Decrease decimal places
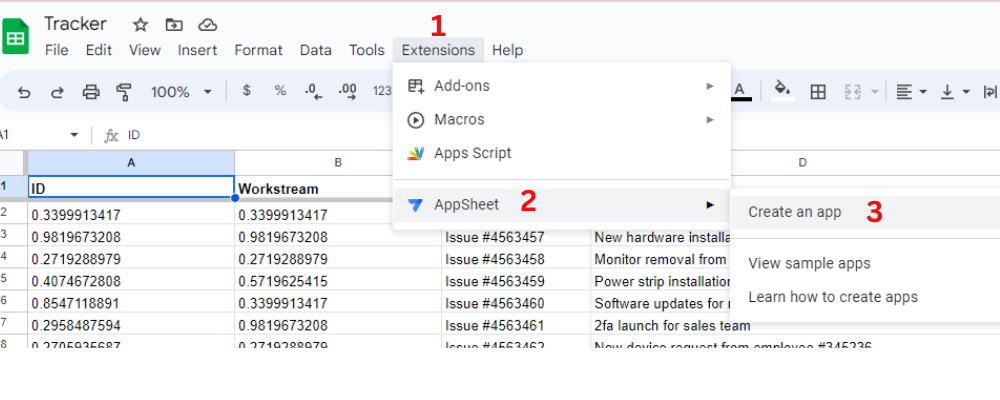 [x=313, y=92]
